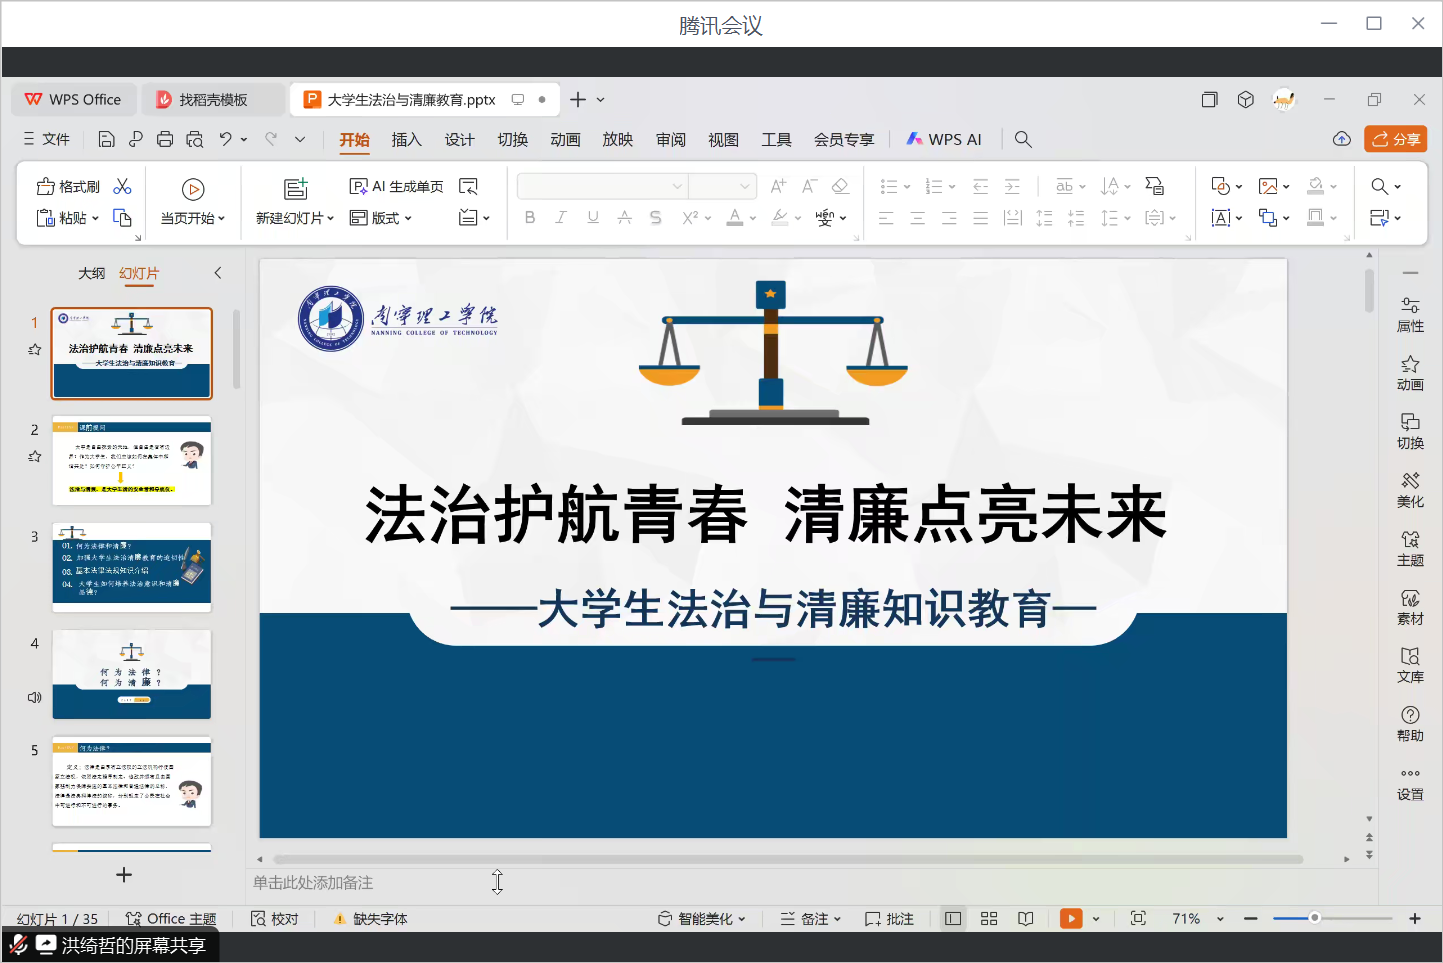The width and height of the screenshot is (1443, 963).
Task: Click the 分享 share button
Action: (x=1395, y=139)
